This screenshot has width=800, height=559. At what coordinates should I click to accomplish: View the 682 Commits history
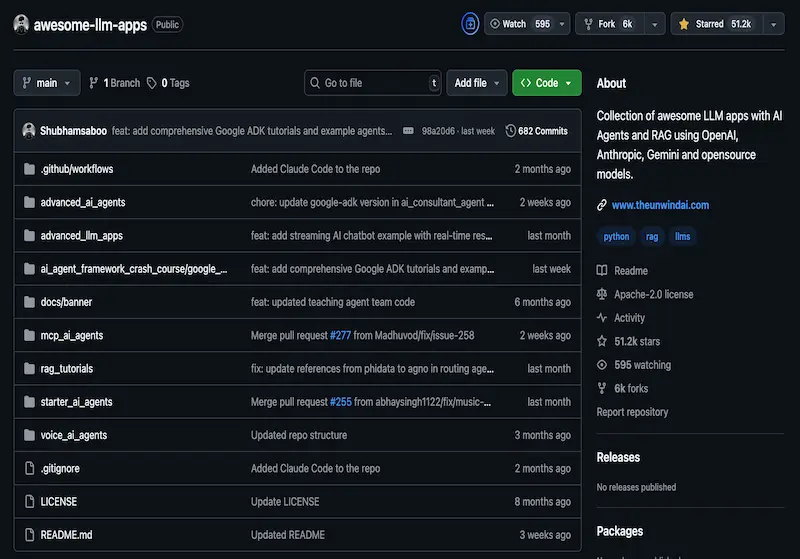click(536, 131)
